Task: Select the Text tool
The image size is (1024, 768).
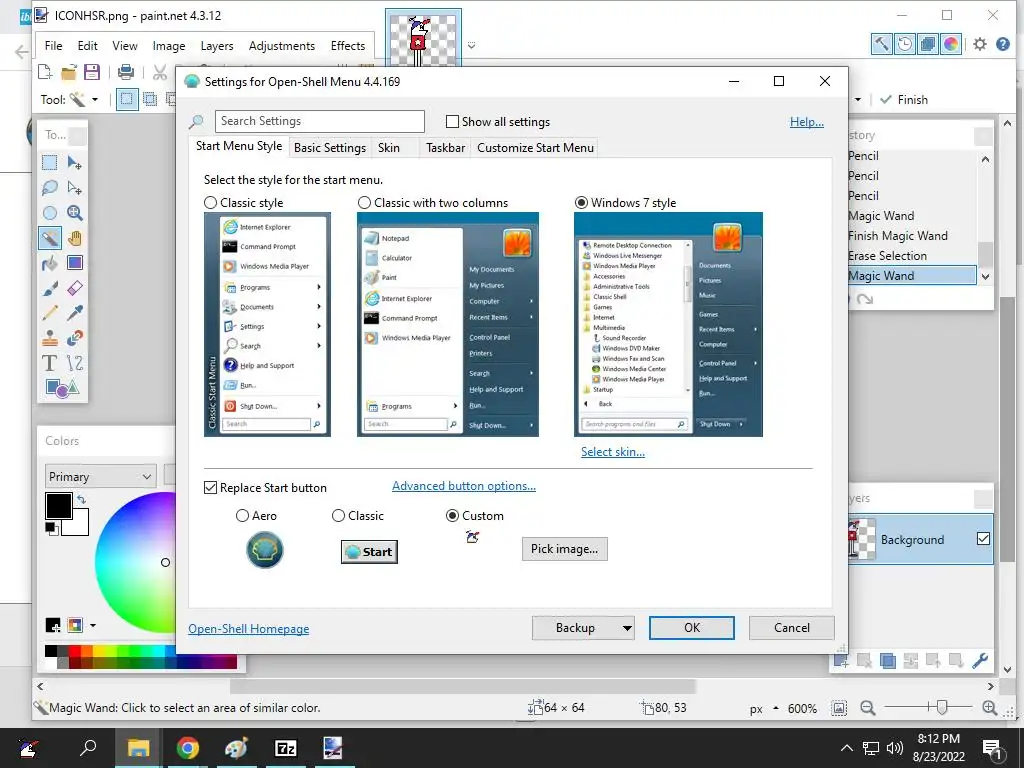Action: click(50, 362)
